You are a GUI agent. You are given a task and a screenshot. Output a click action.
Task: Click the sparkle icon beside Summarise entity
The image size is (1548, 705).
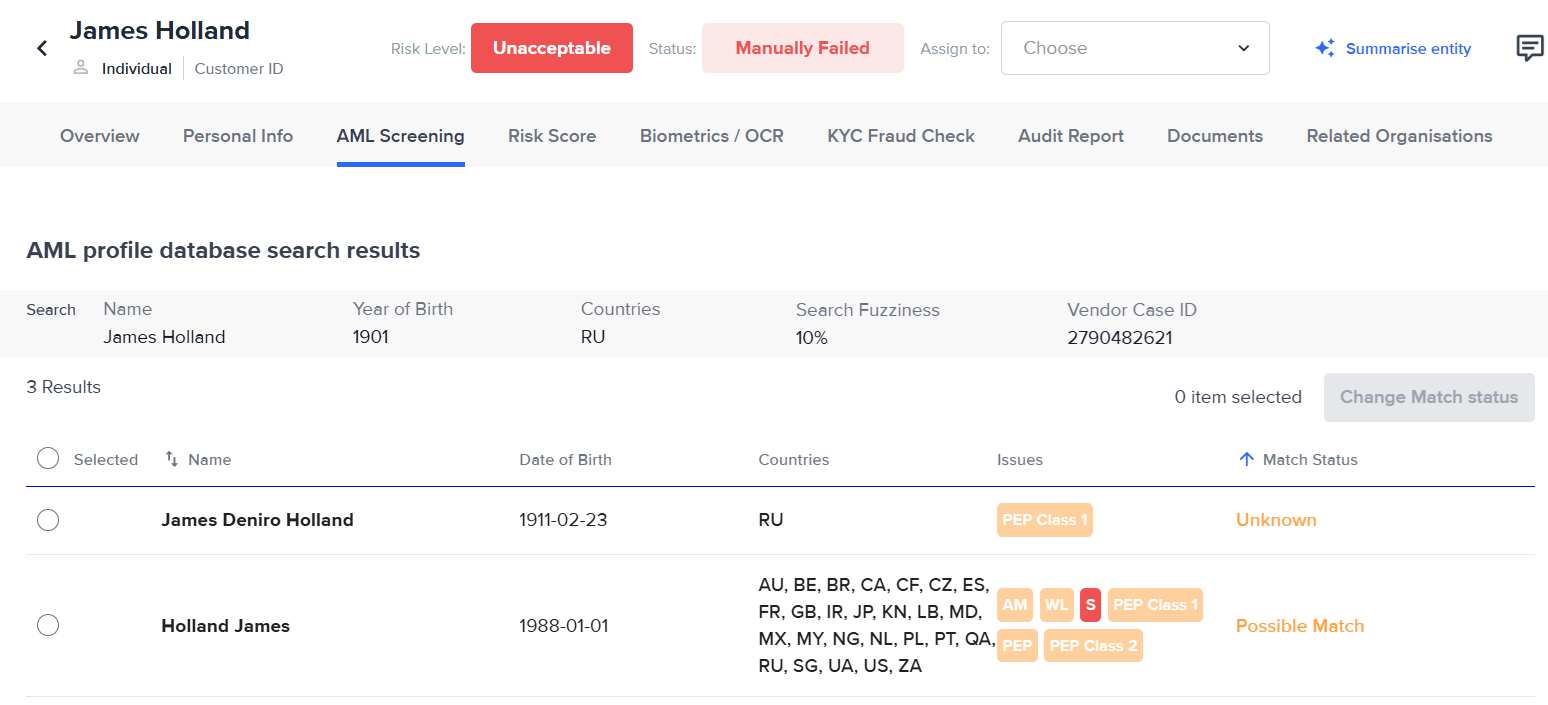[1325, 48]
